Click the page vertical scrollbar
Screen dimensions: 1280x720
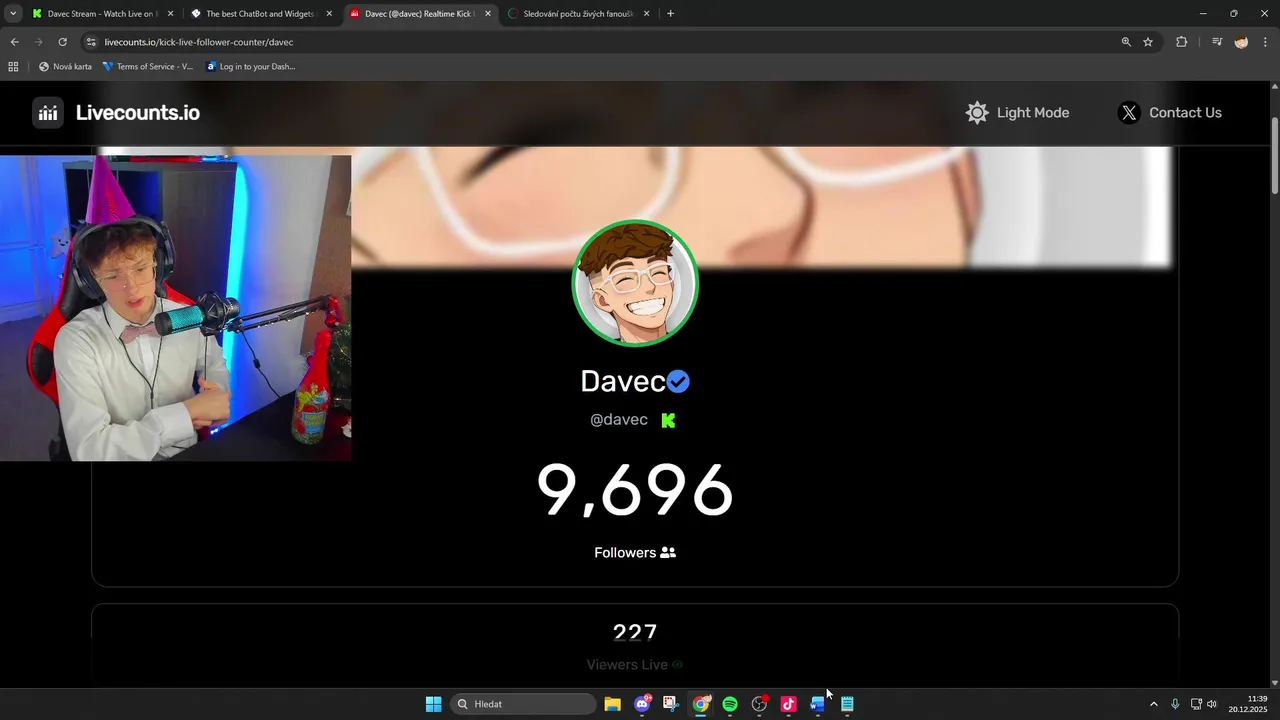point(1274,155)
